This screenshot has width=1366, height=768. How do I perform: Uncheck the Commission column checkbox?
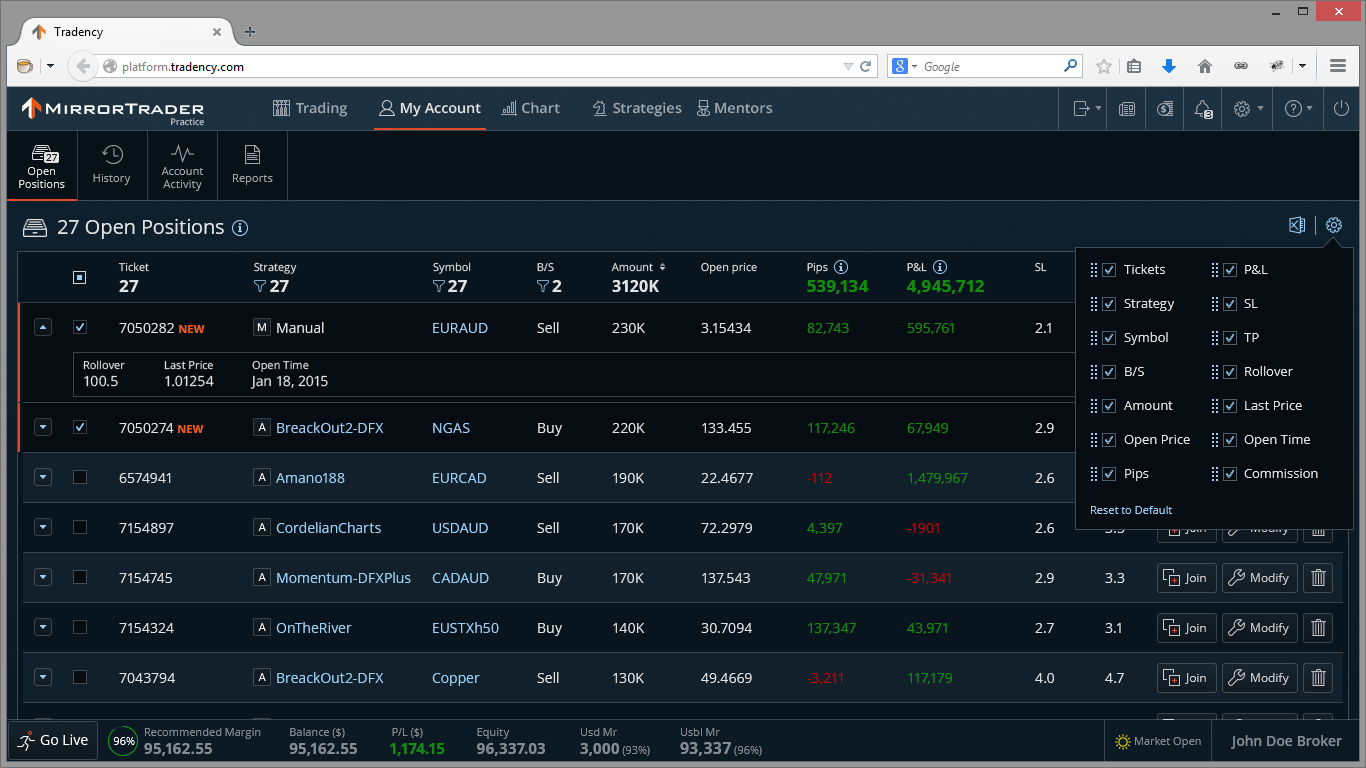tap(1230, 474)
